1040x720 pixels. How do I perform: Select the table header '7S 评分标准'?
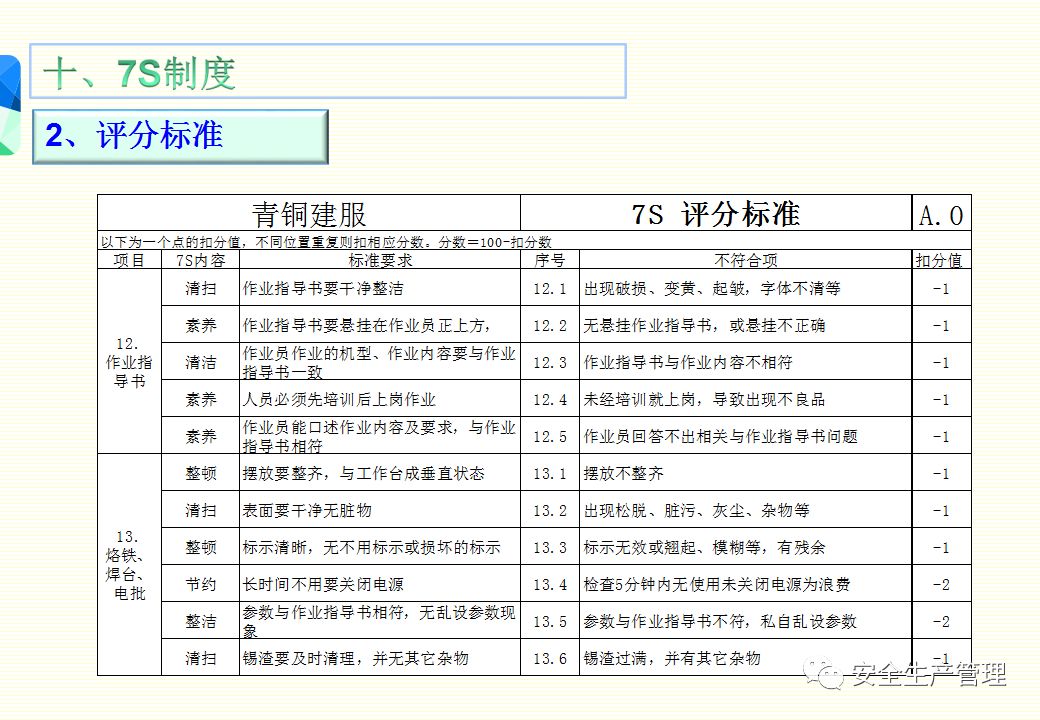point(716,213)
